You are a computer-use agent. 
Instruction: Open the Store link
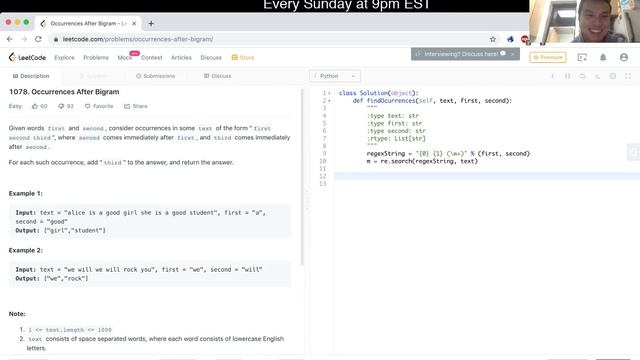click(243, 58)
